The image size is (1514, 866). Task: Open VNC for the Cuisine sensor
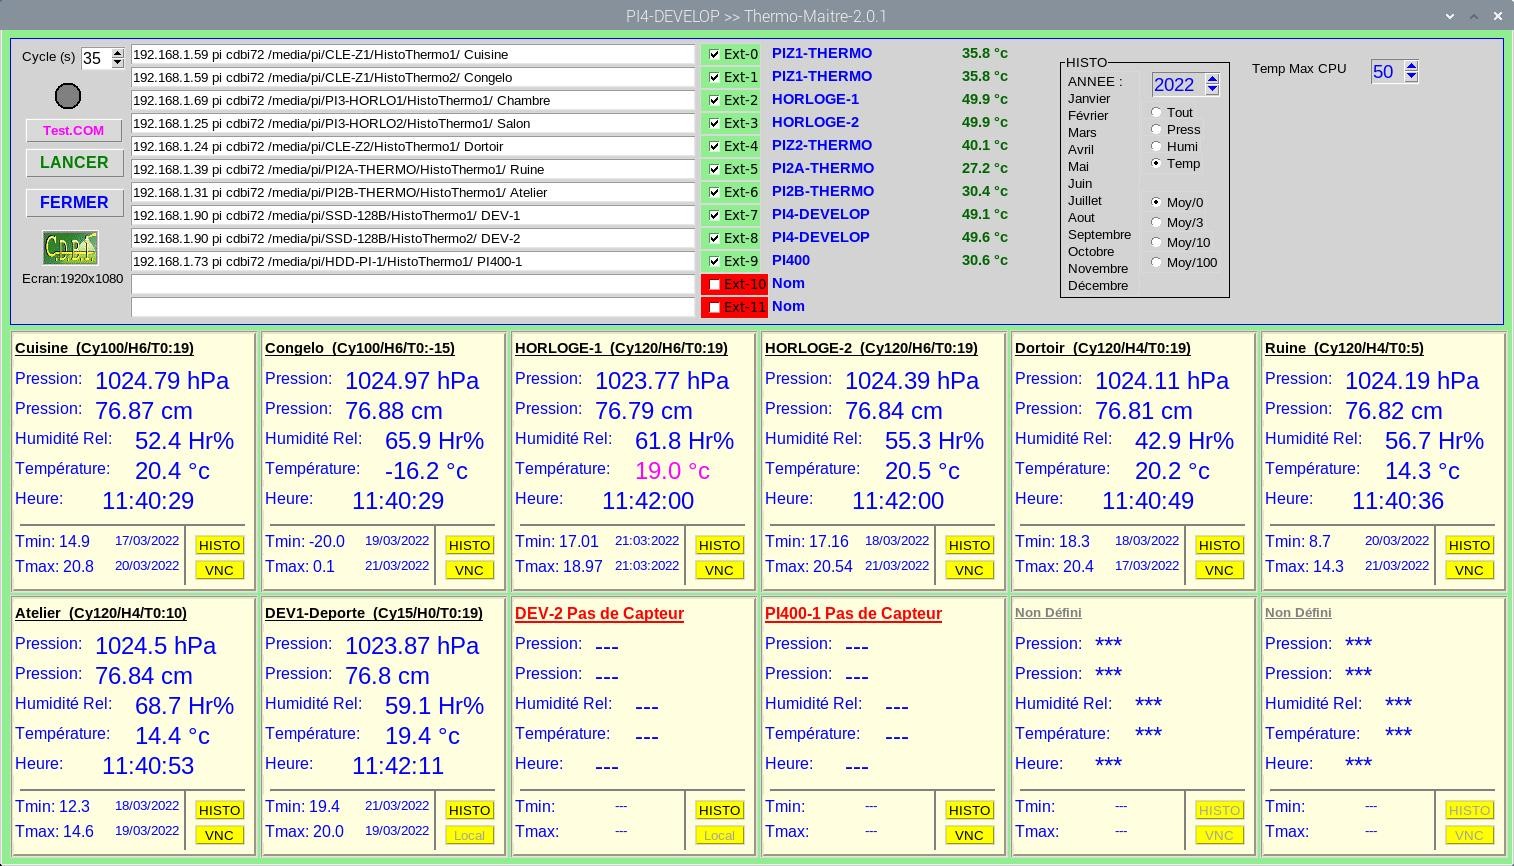coord(219,570)
